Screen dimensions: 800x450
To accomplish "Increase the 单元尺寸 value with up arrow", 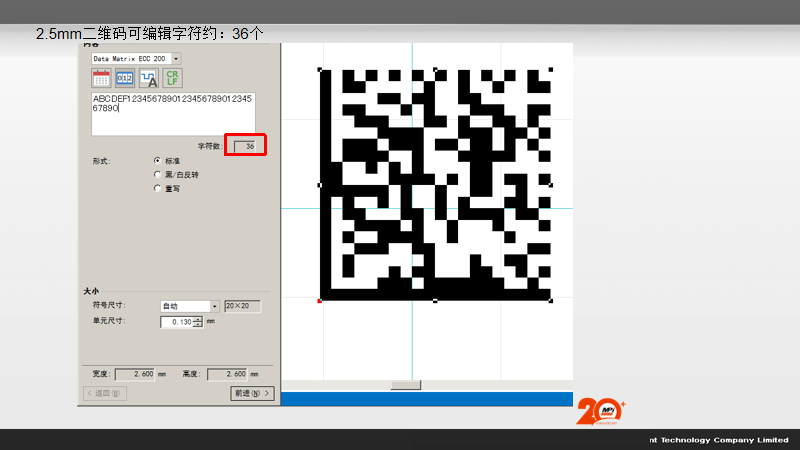I will 198,319.
